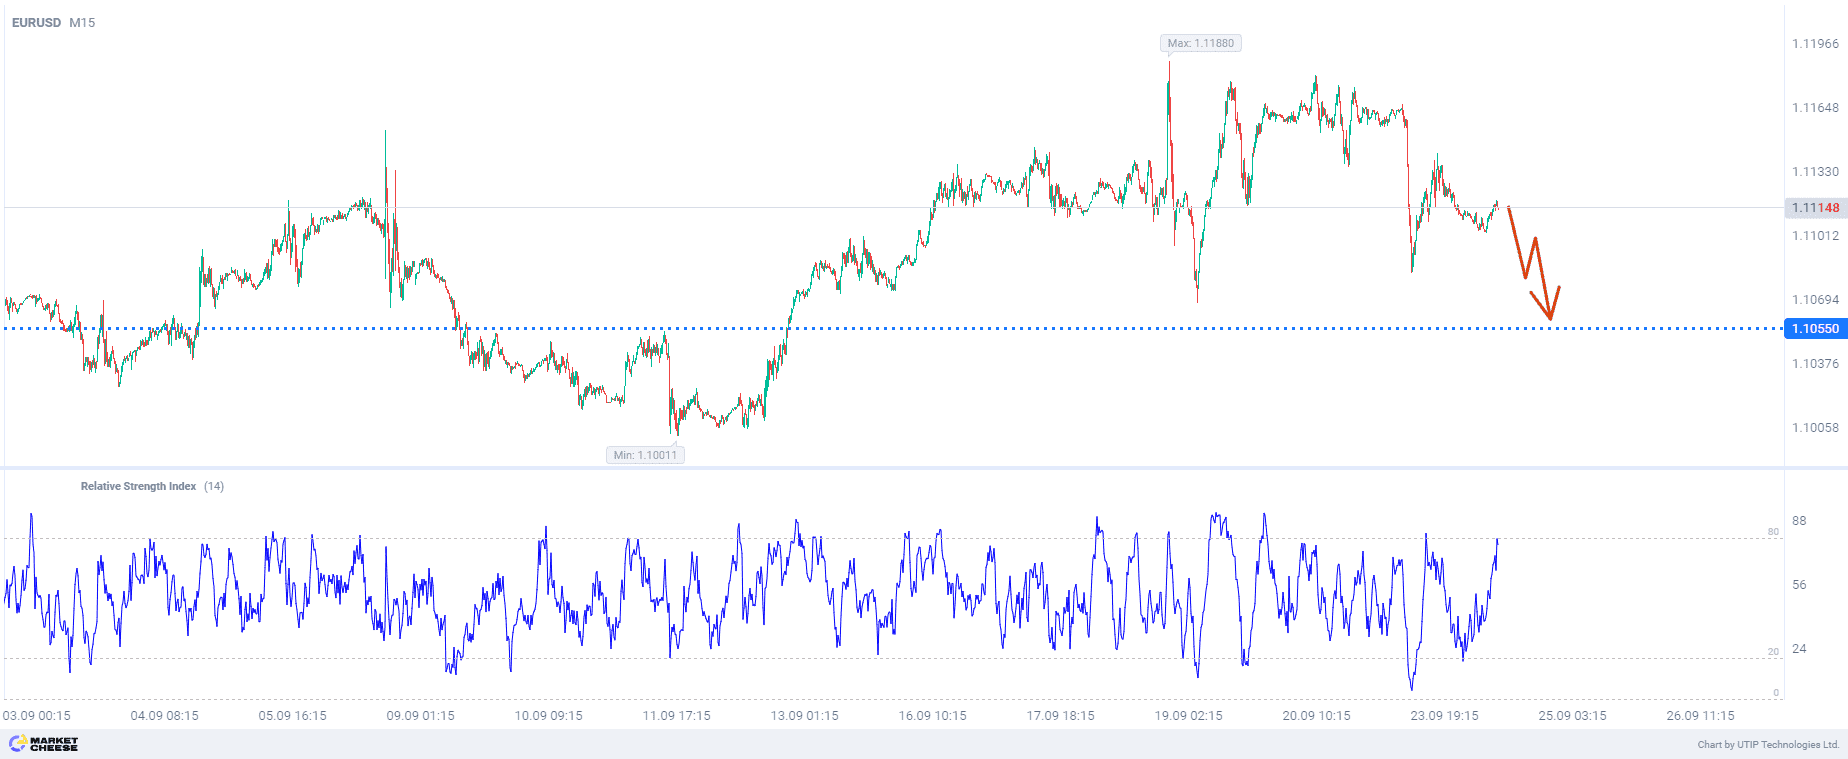Image resolution: width=1848 pixels, height=759 pixels.
Task: Click the Market Cheese logo icon
Action: coord(17,743)
